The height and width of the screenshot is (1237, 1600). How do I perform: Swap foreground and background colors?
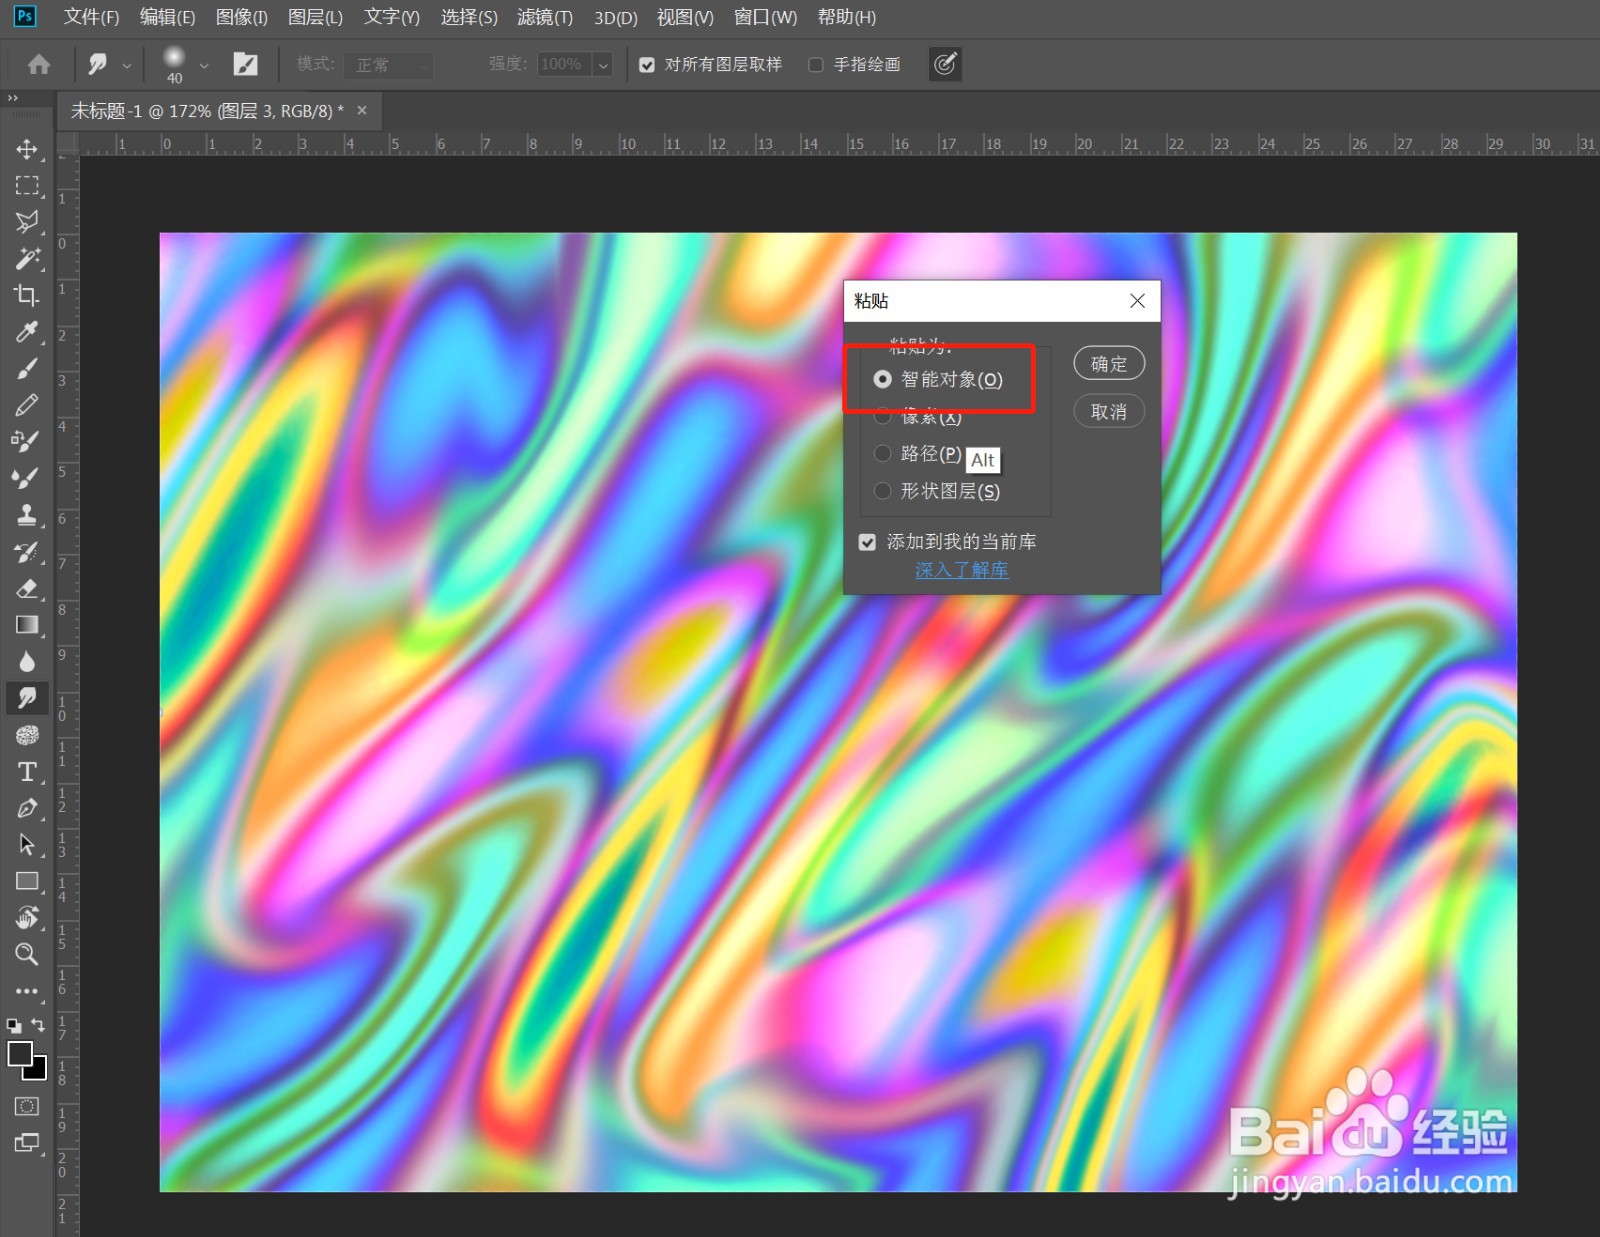[38, 1025]
